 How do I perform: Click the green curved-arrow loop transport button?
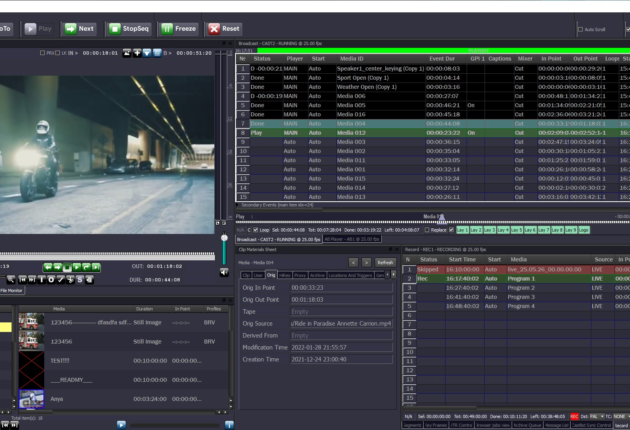(86, 267)
